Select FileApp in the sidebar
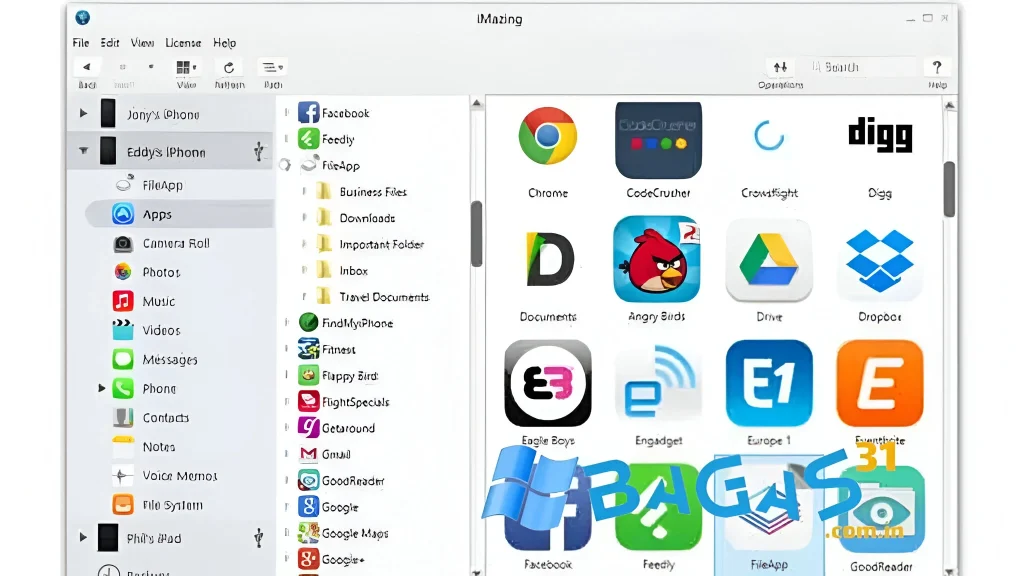The height and width of the screenshot is (576, 1024). tap(163, 185)
